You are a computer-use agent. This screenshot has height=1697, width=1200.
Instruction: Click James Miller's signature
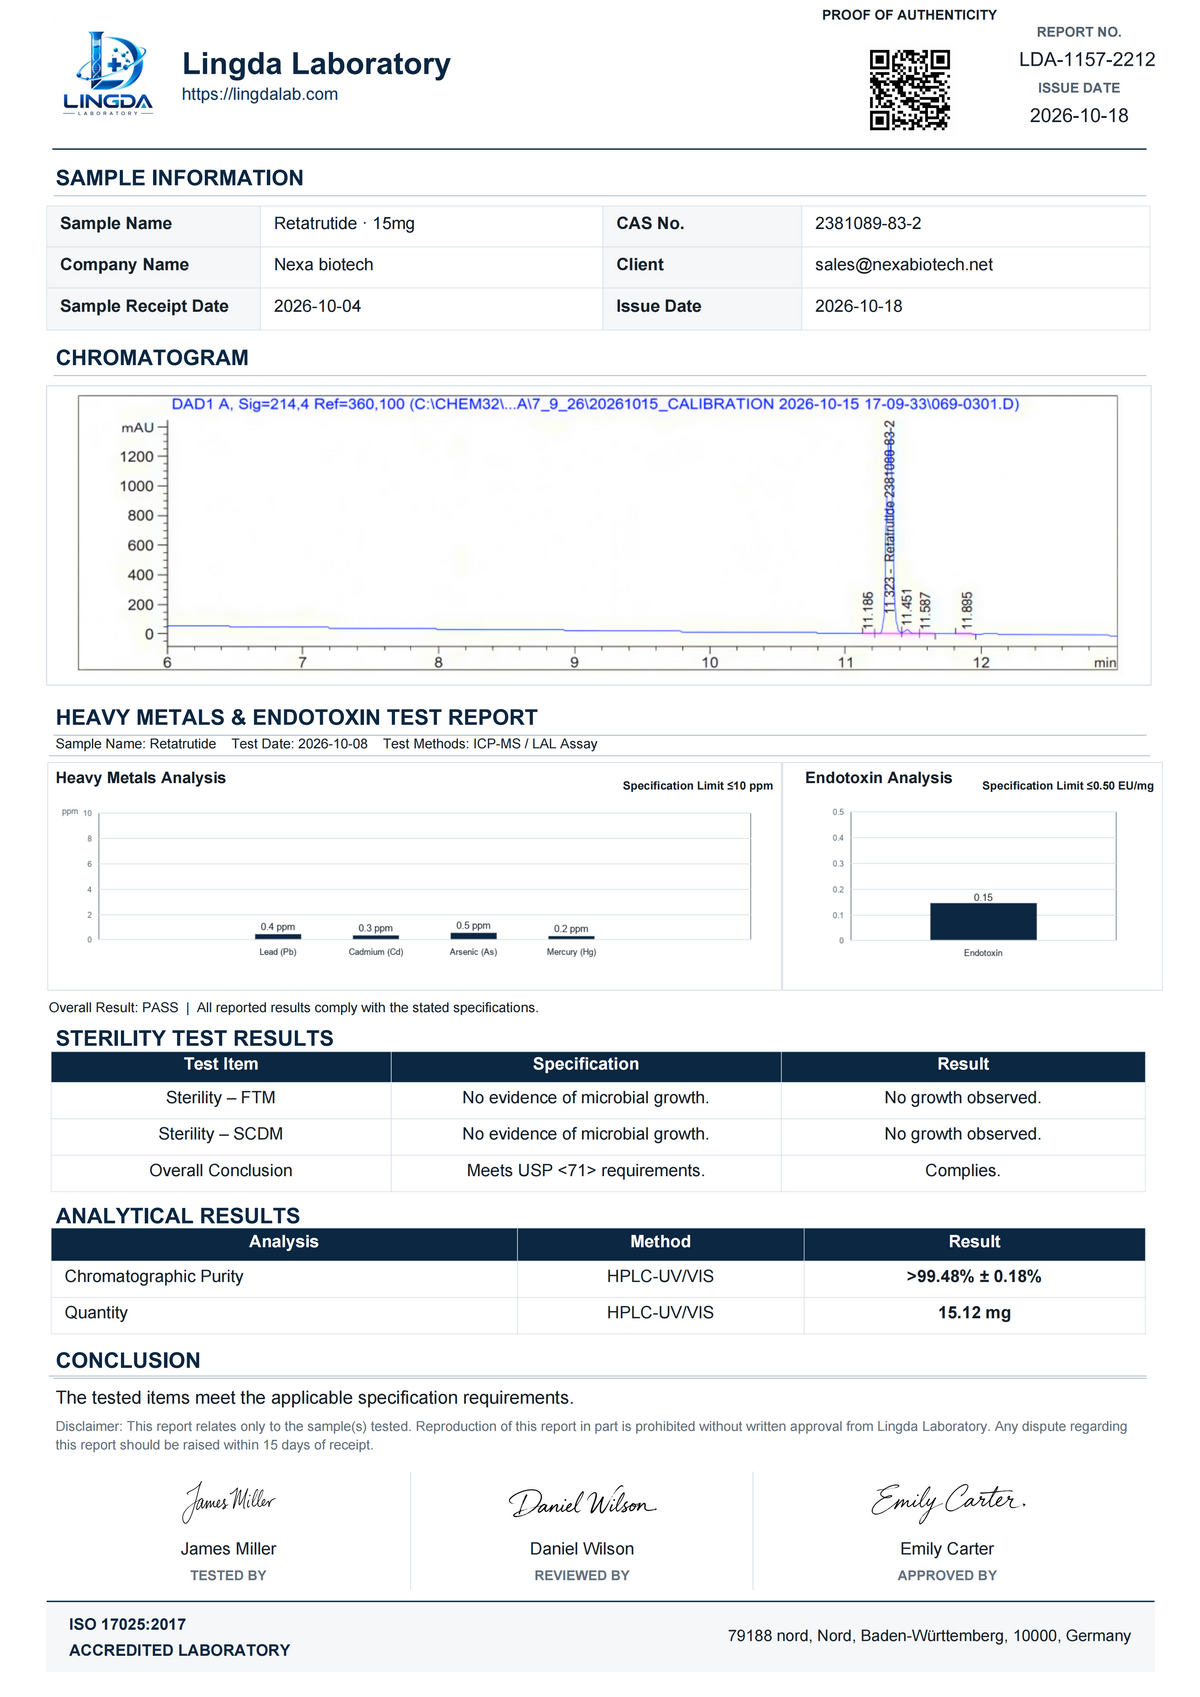(x=228, y=1502)
